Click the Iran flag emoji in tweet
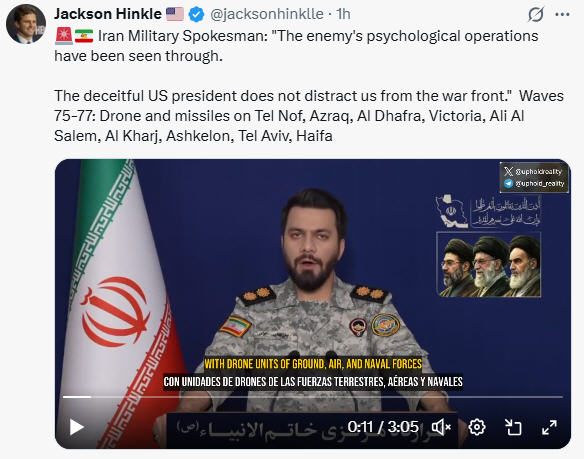Viewport: 584px width, 459px height. [x=84, y=36]
